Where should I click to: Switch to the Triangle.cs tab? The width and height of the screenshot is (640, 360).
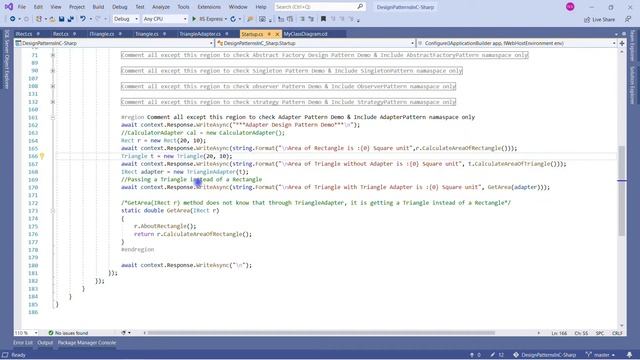[x=147, y=34]
